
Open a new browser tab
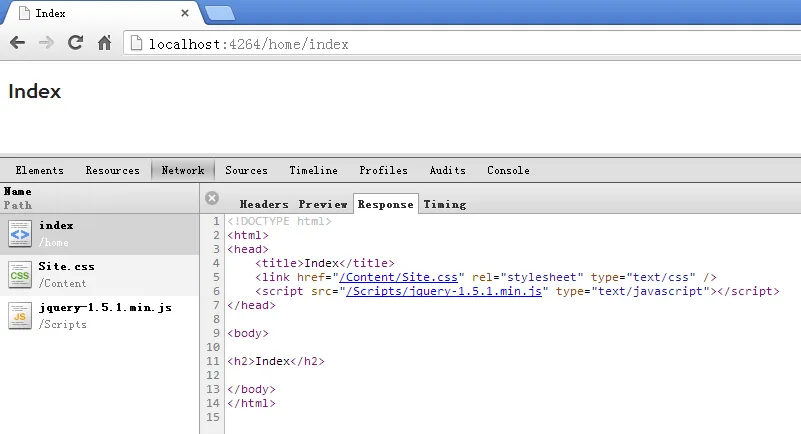[220, 14]
